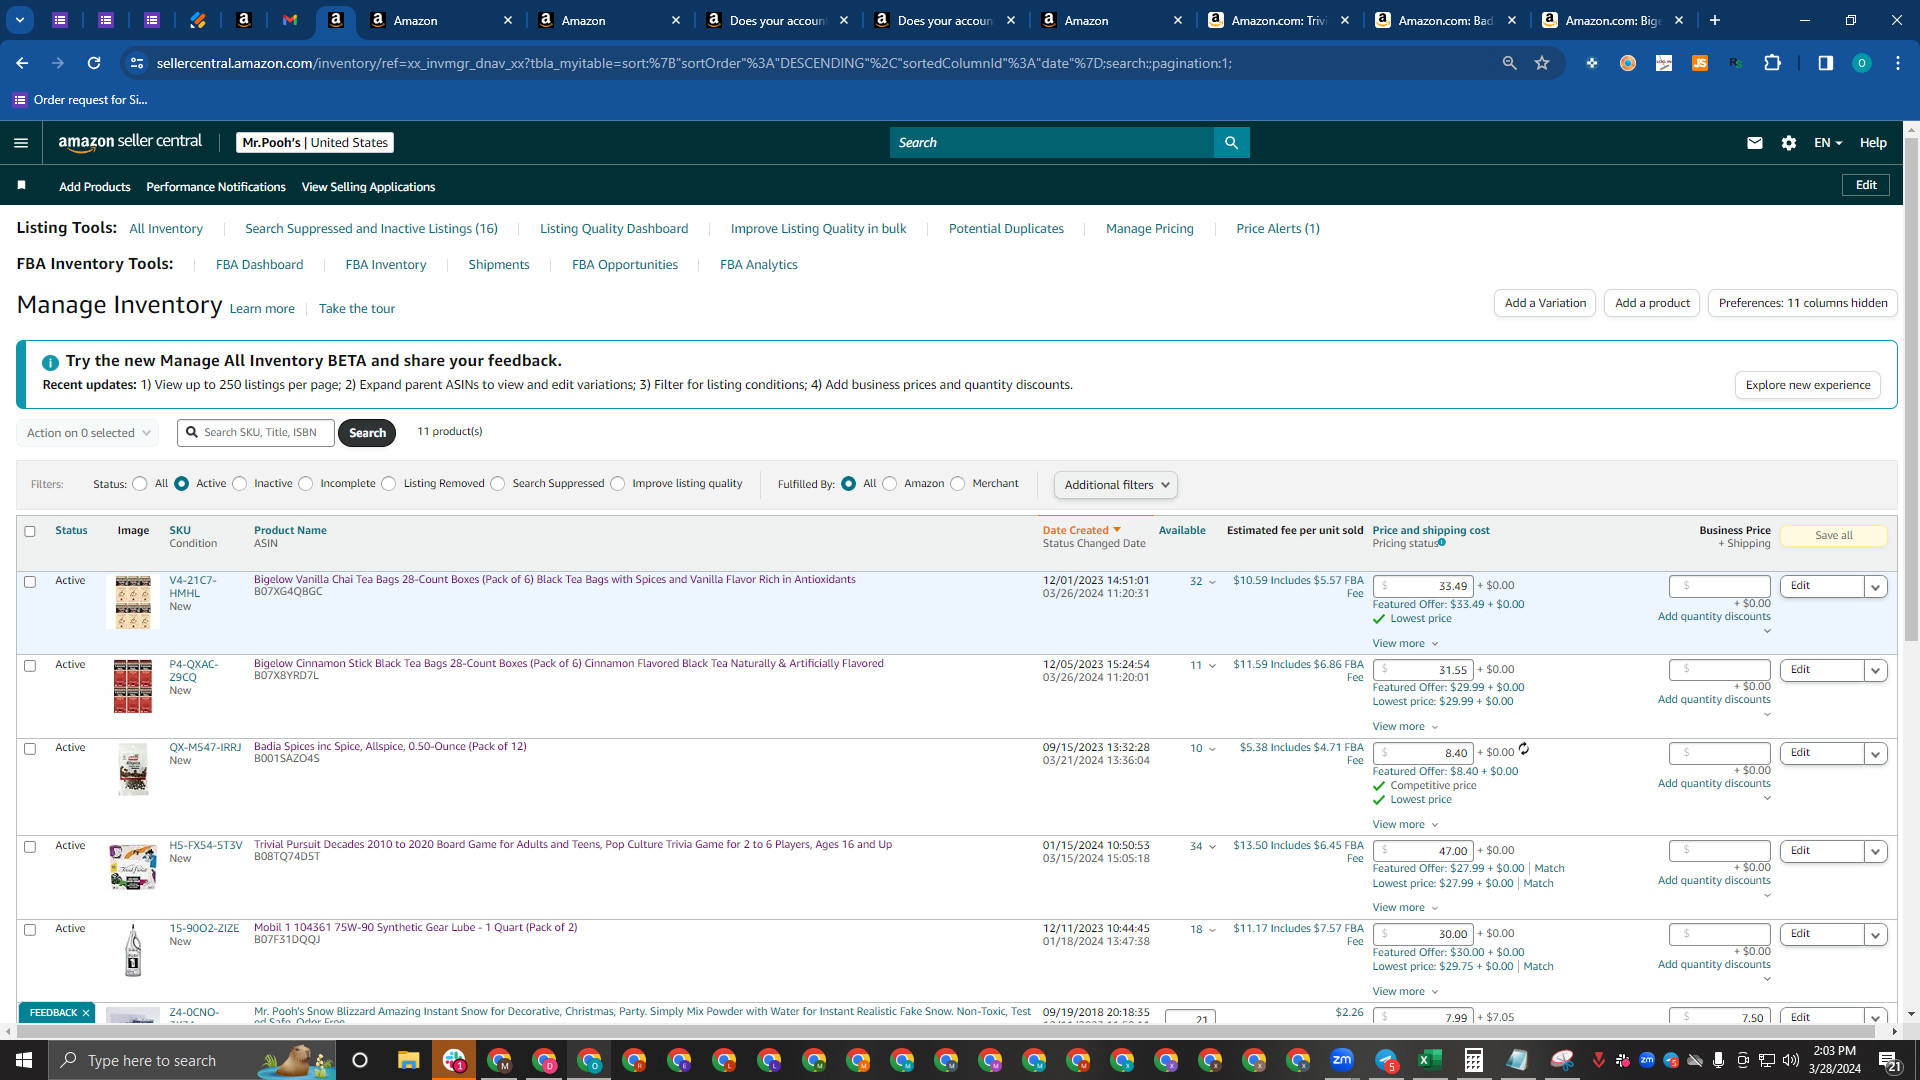Select the Listing Removed status filter

coord(389,484)
